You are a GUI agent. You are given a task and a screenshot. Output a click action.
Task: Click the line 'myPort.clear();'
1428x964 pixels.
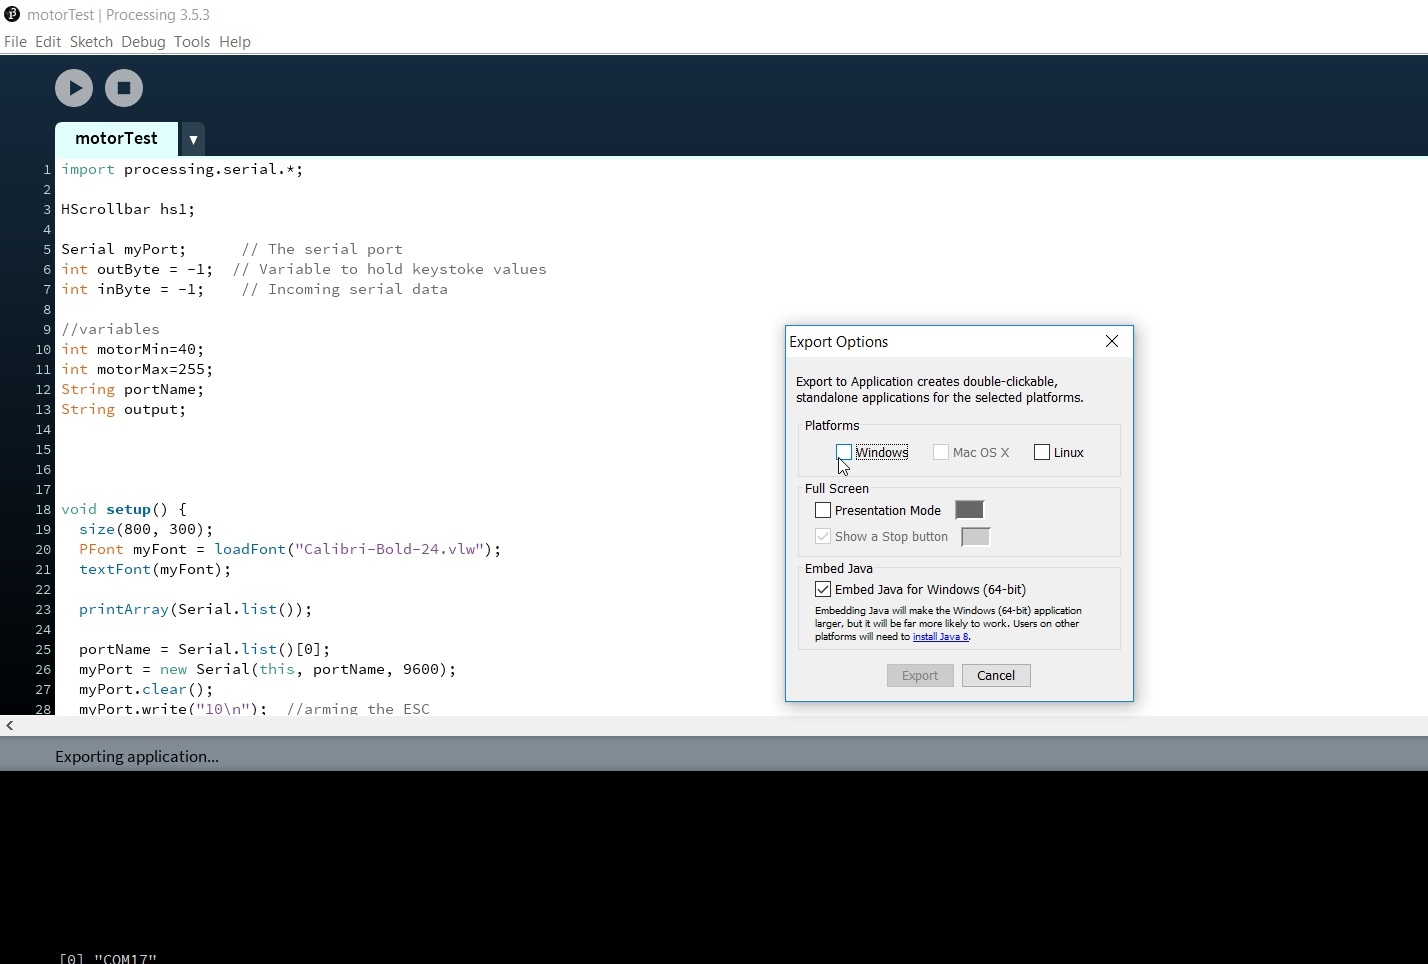[x=146, y=689]
